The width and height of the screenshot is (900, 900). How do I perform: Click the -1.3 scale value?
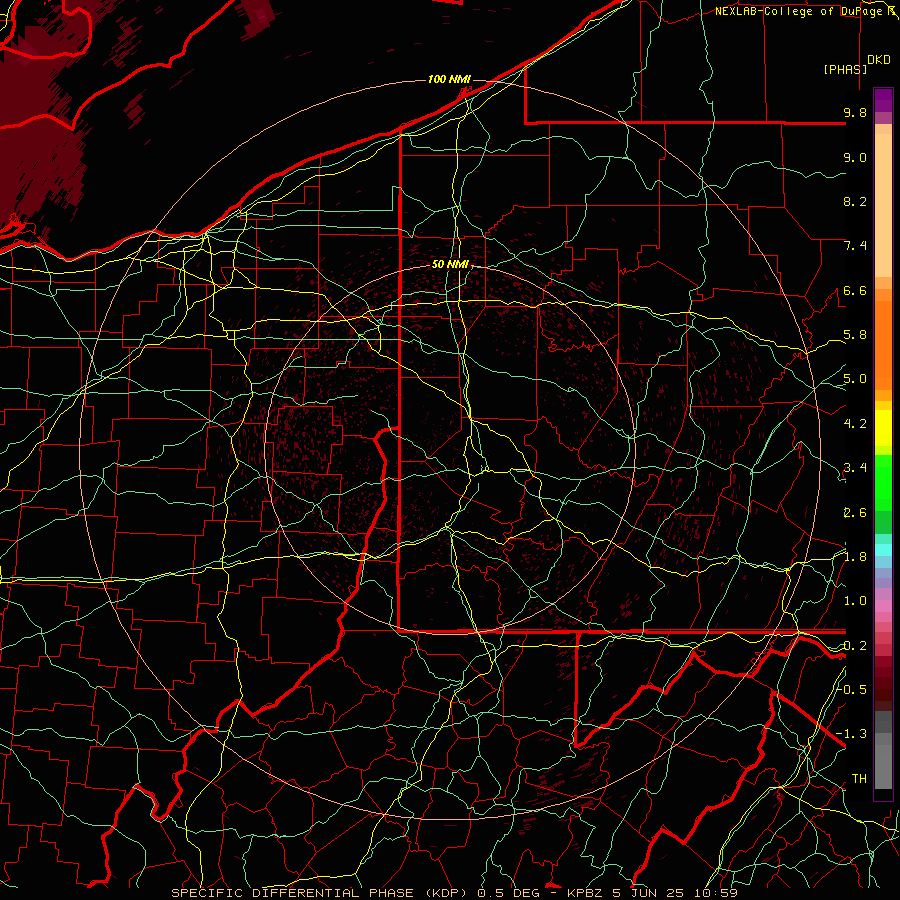click(852, 734)
